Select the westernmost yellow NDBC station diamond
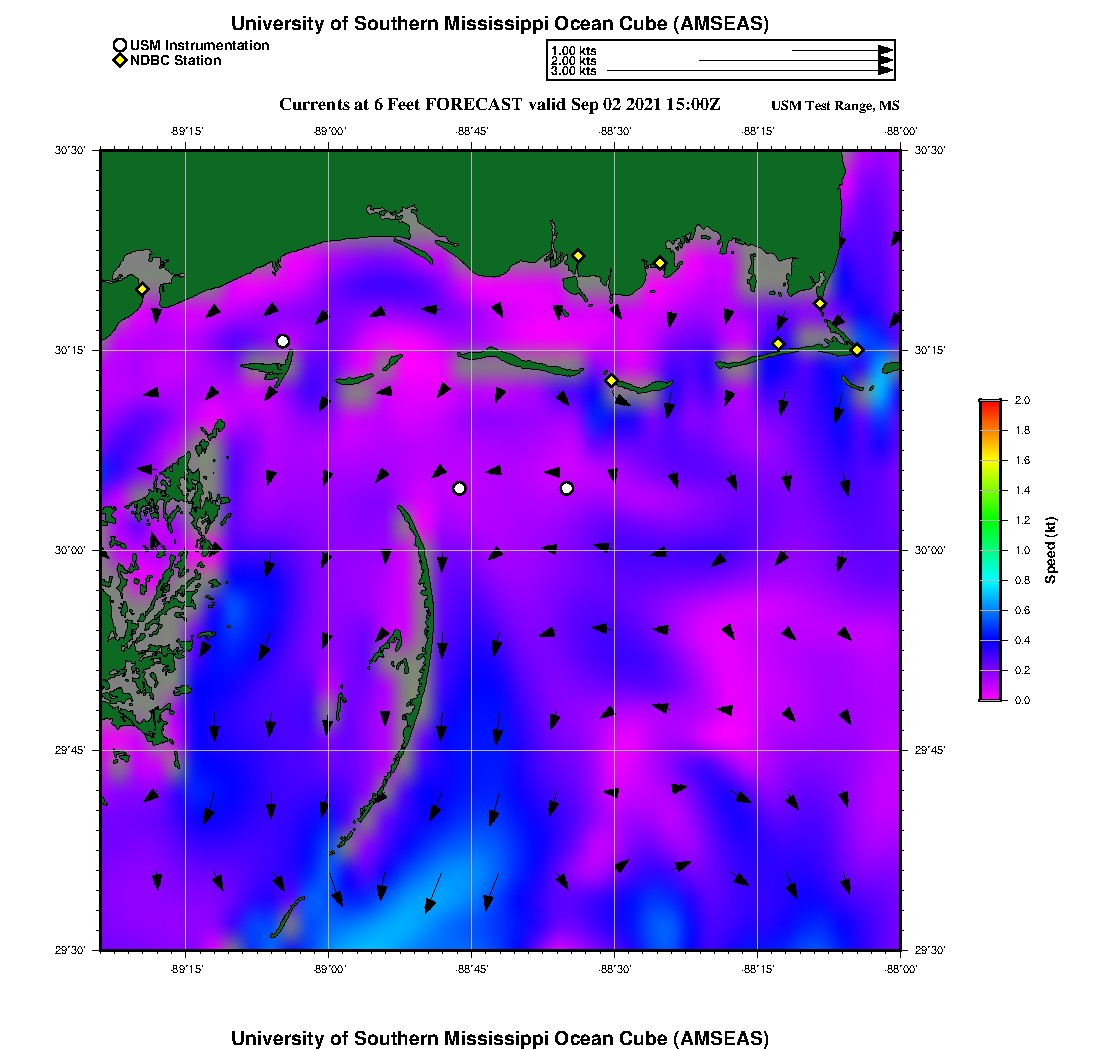Image resolution: width=1100 pixels, height=1050 pixels. click(x=143, y=289)
